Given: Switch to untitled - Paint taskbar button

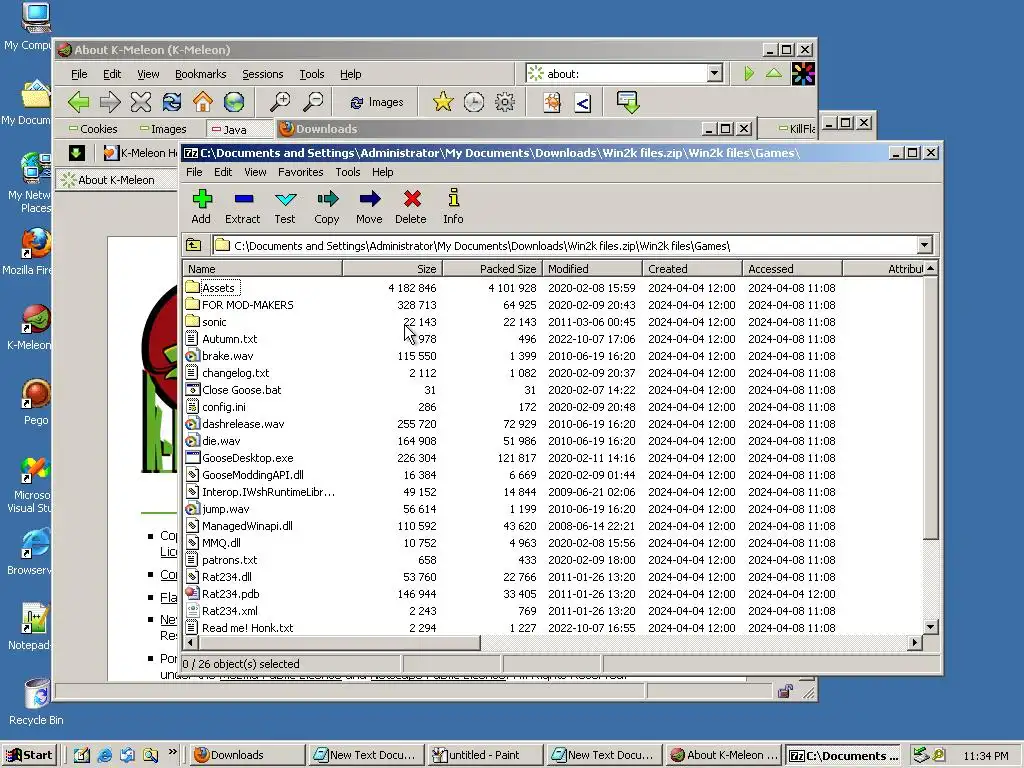Looking at the screenshot, I should point(485,755).
